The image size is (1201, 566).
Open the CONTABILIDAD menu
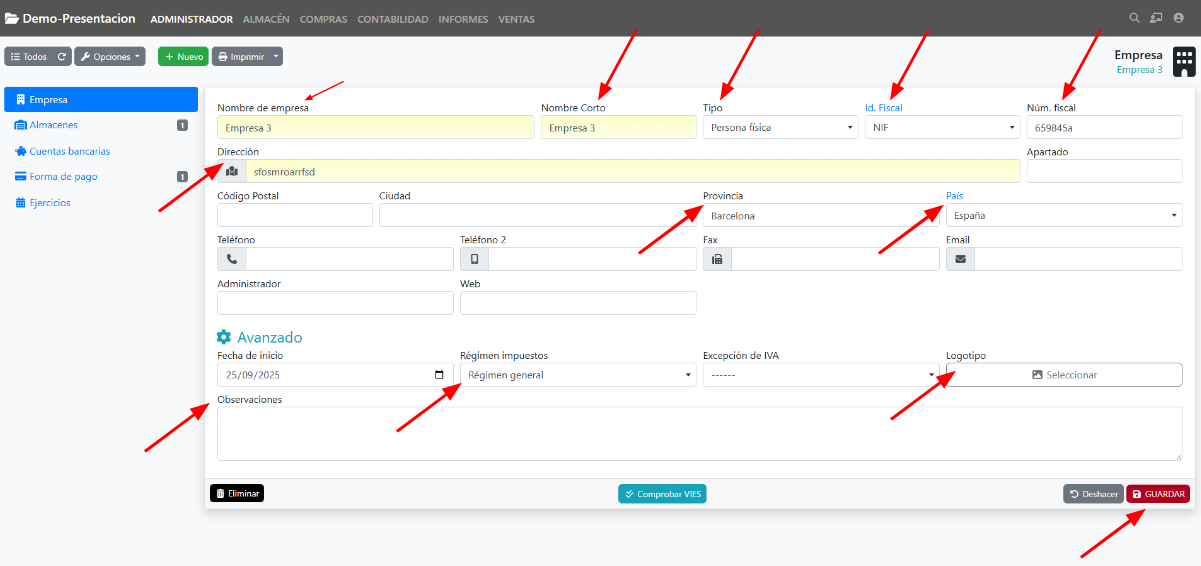[x=392, y=19]
